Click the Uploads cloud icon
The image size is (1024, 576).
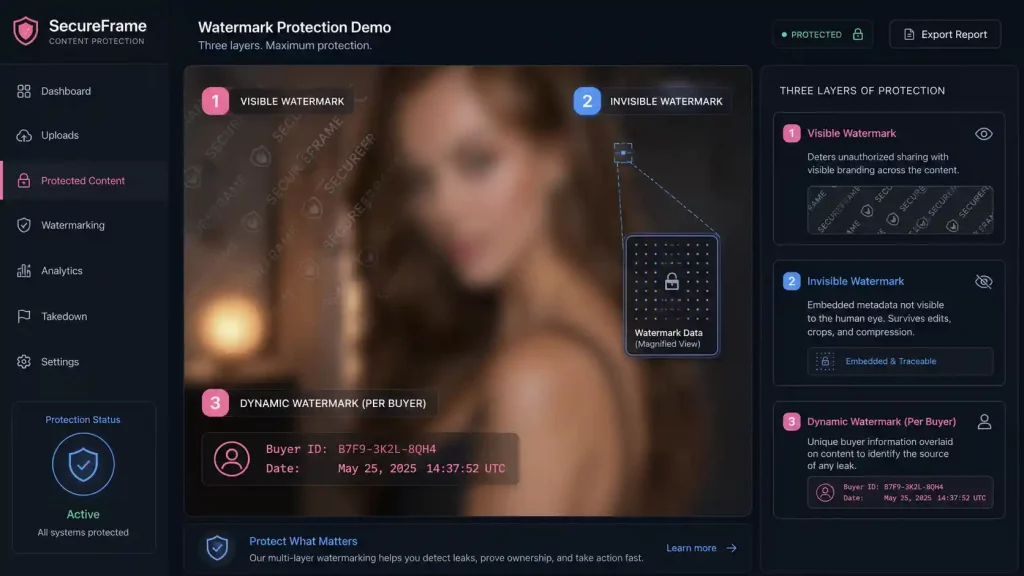[x=24, y=136]
